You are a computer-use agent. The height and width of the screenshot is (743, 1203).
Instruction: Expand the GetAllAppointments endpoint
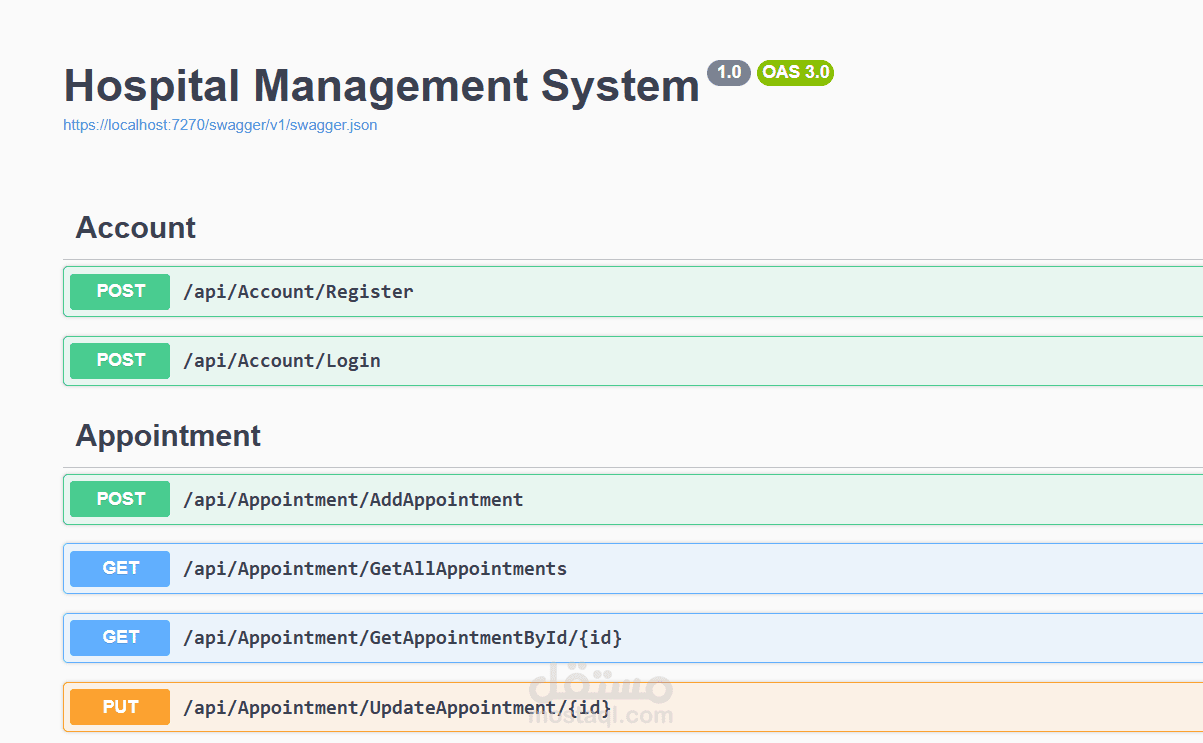coord(700,568)
